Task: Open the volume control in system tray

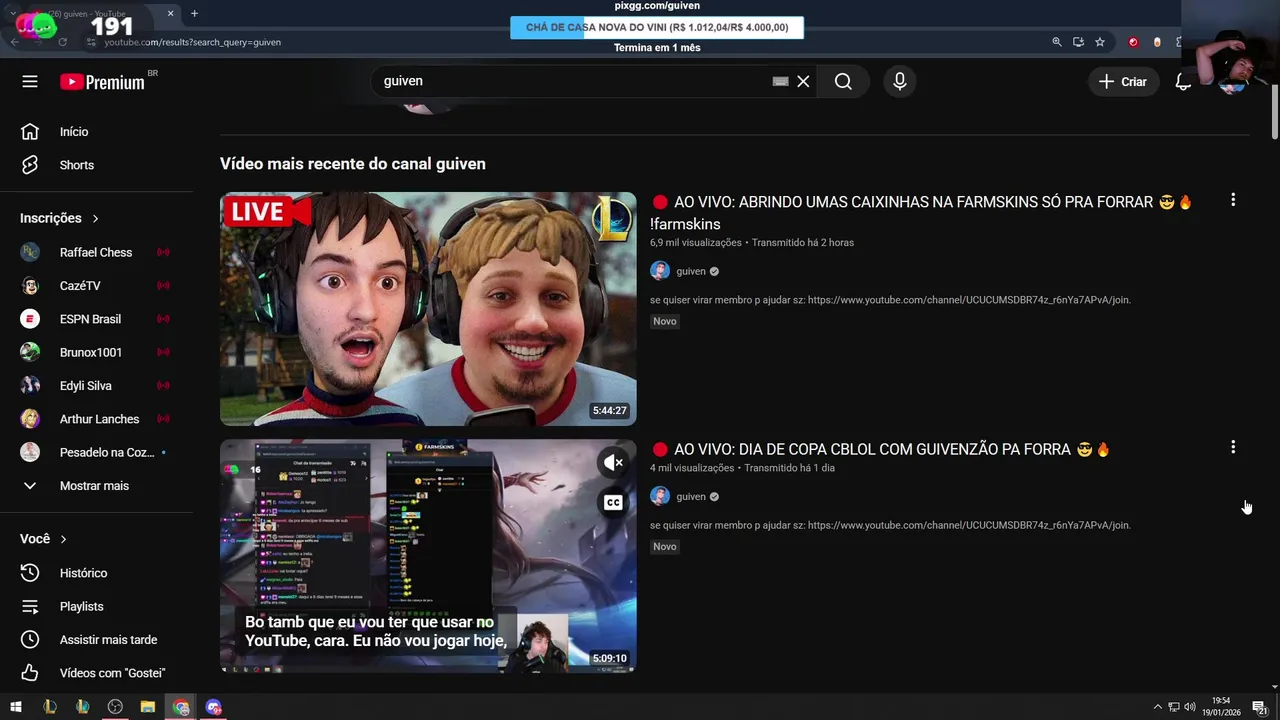Action: pyautogui.click(x=1191, y=707)
